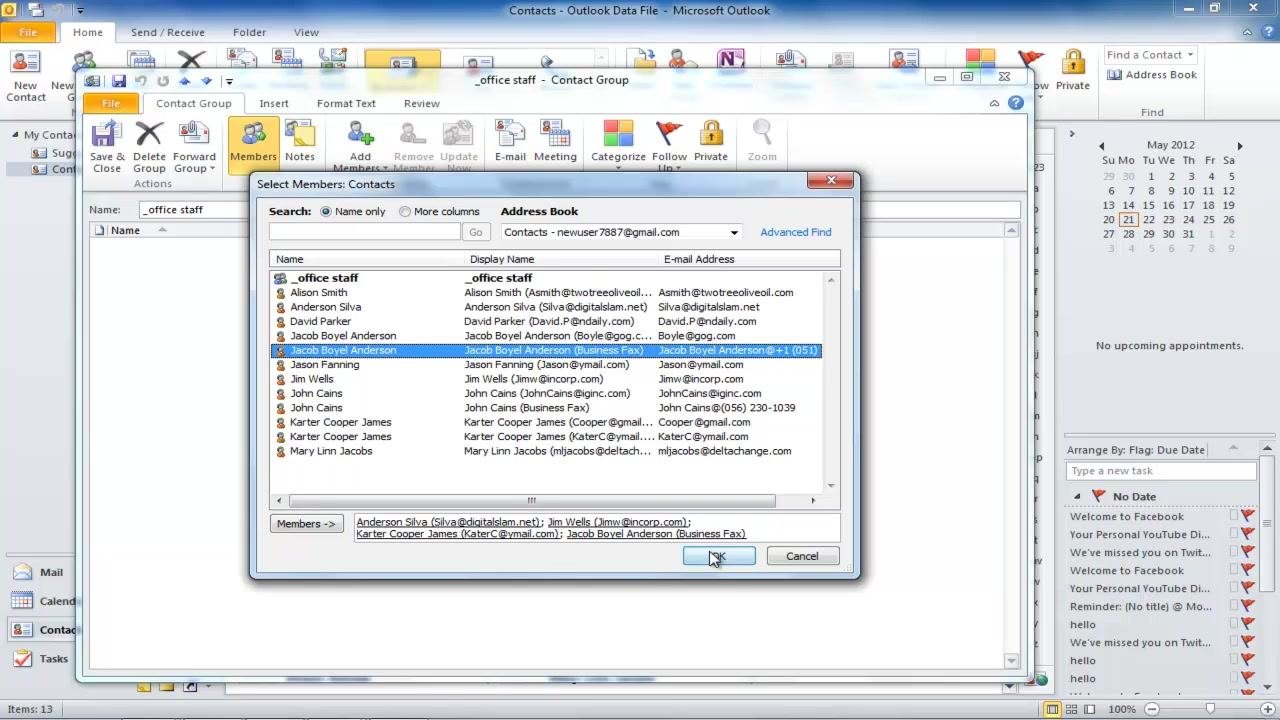Open the Notes view button

300,142
